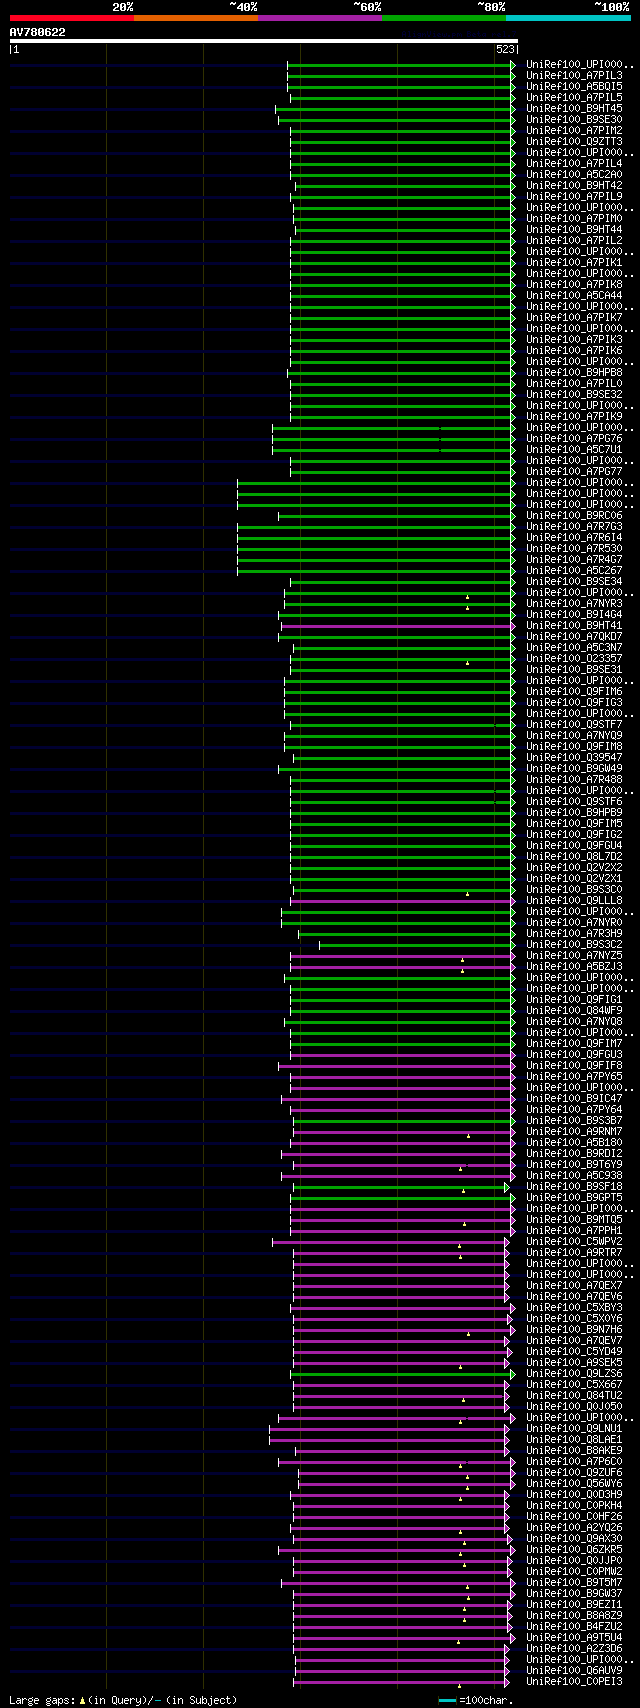640x1708 pixels.
Task: Click yellow gap marker on UniRef100_A7NYZ5 row
Action: [x=462, y=960]
